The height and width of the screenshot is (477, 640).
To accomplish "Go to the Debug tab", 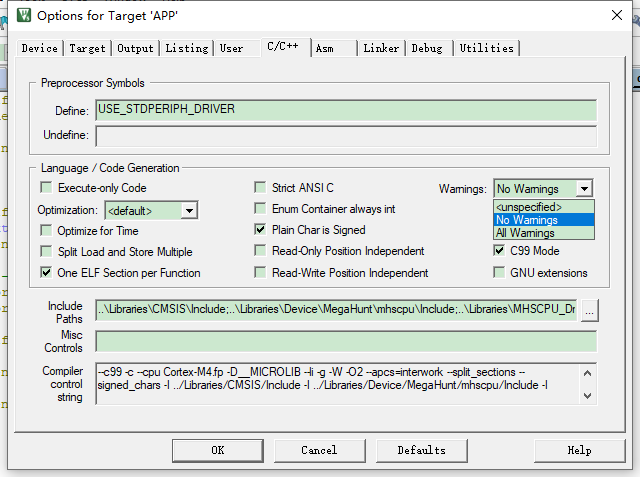I will [427, 48].
